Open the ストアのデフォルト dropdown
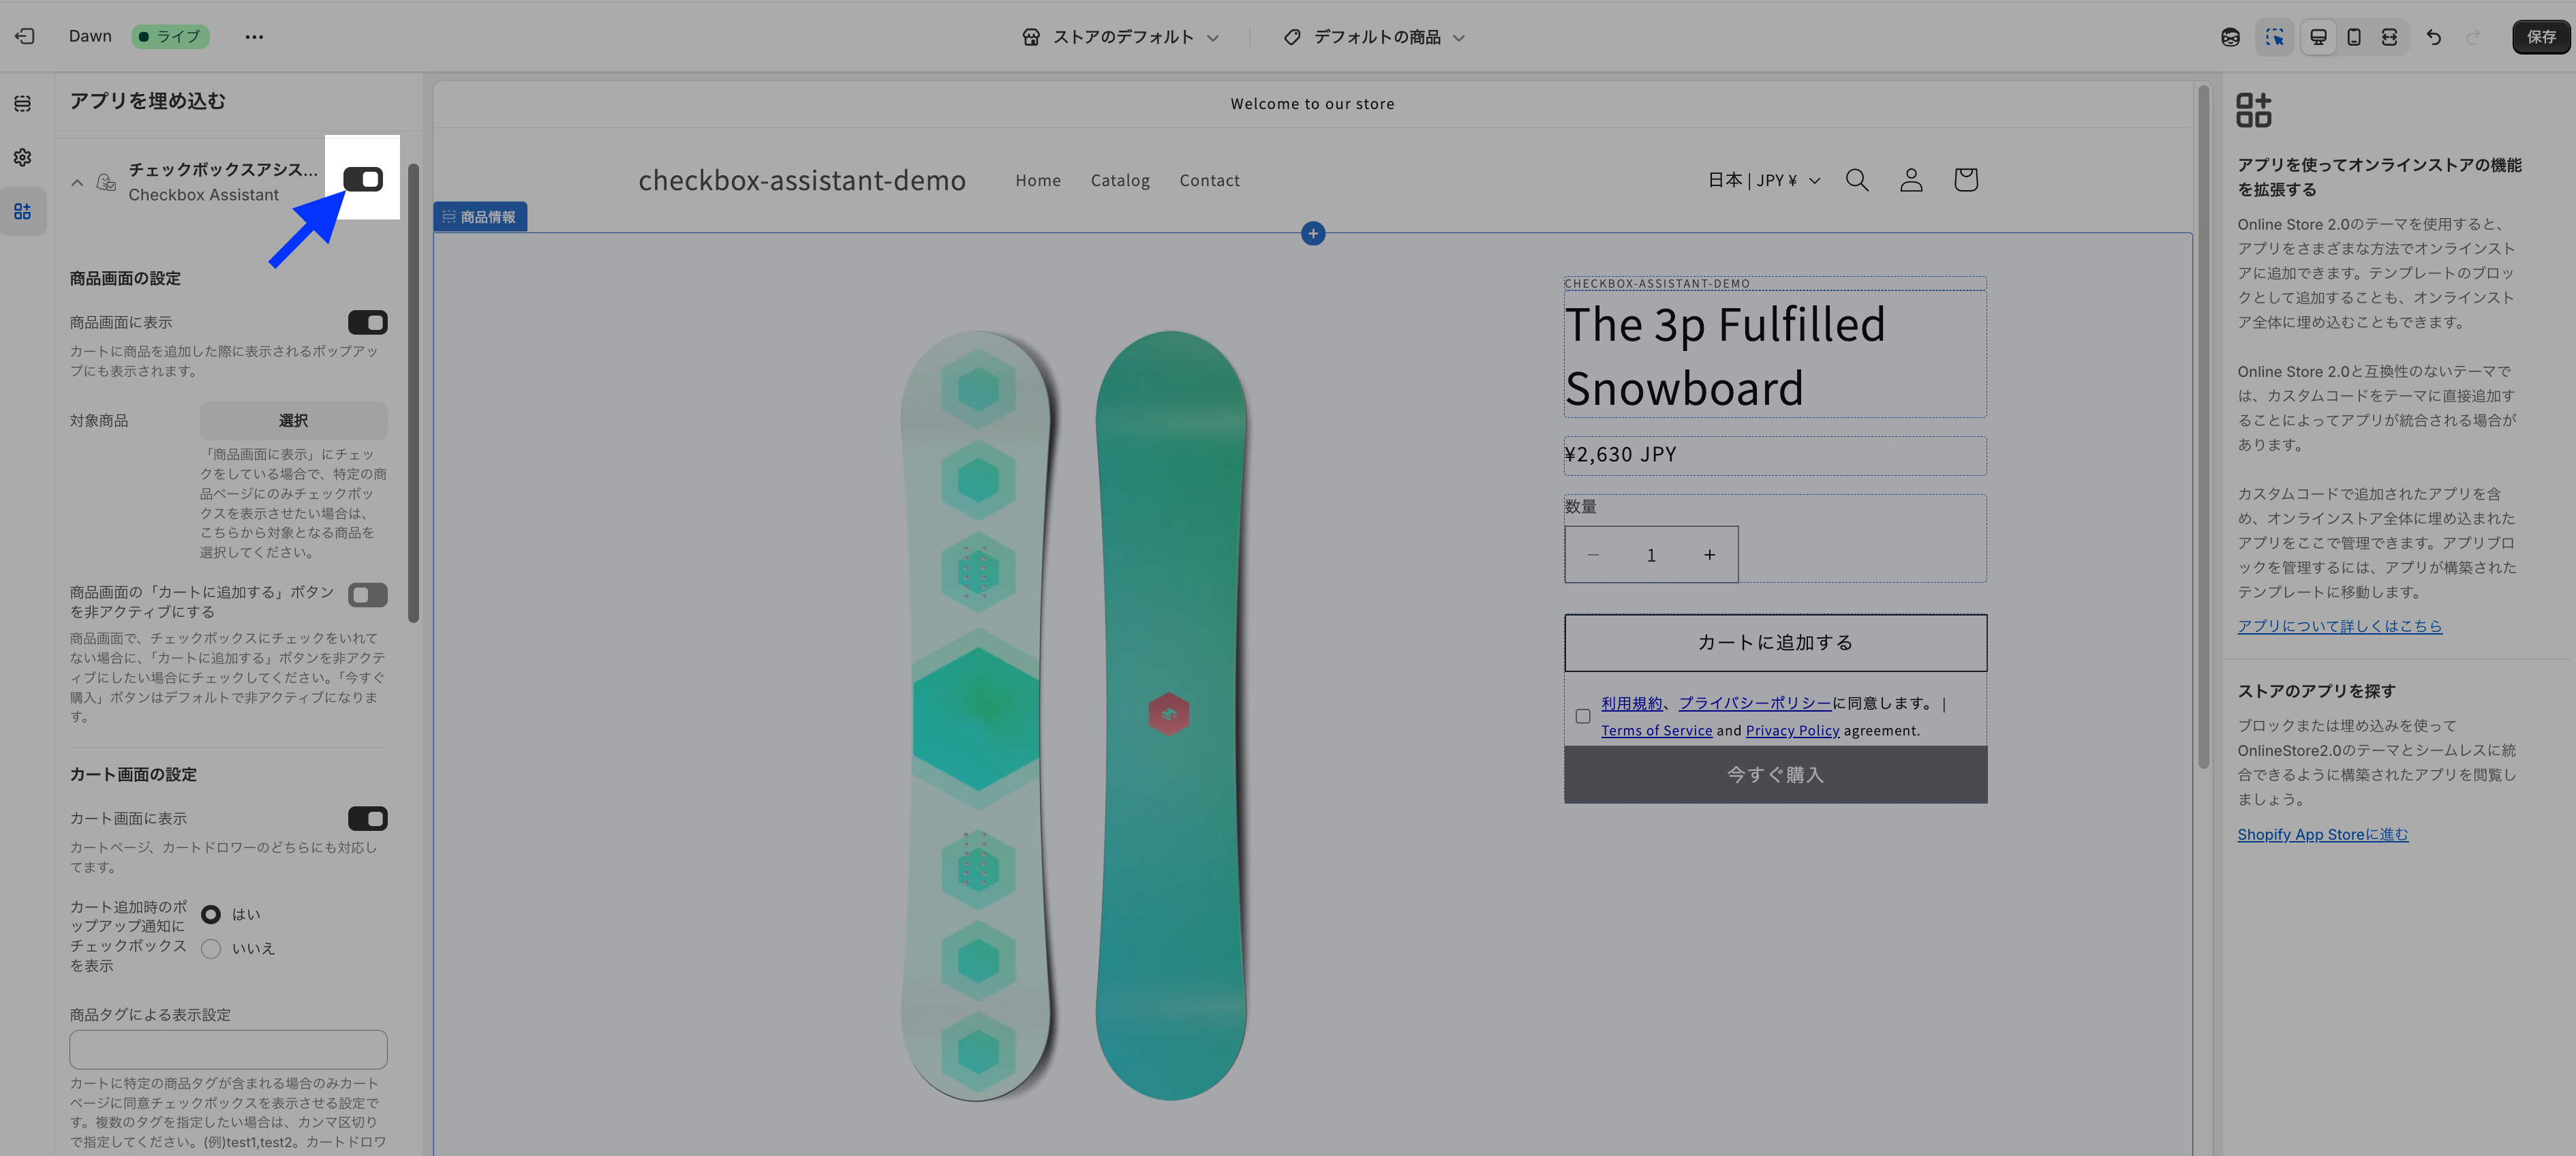 point(1120,37)
